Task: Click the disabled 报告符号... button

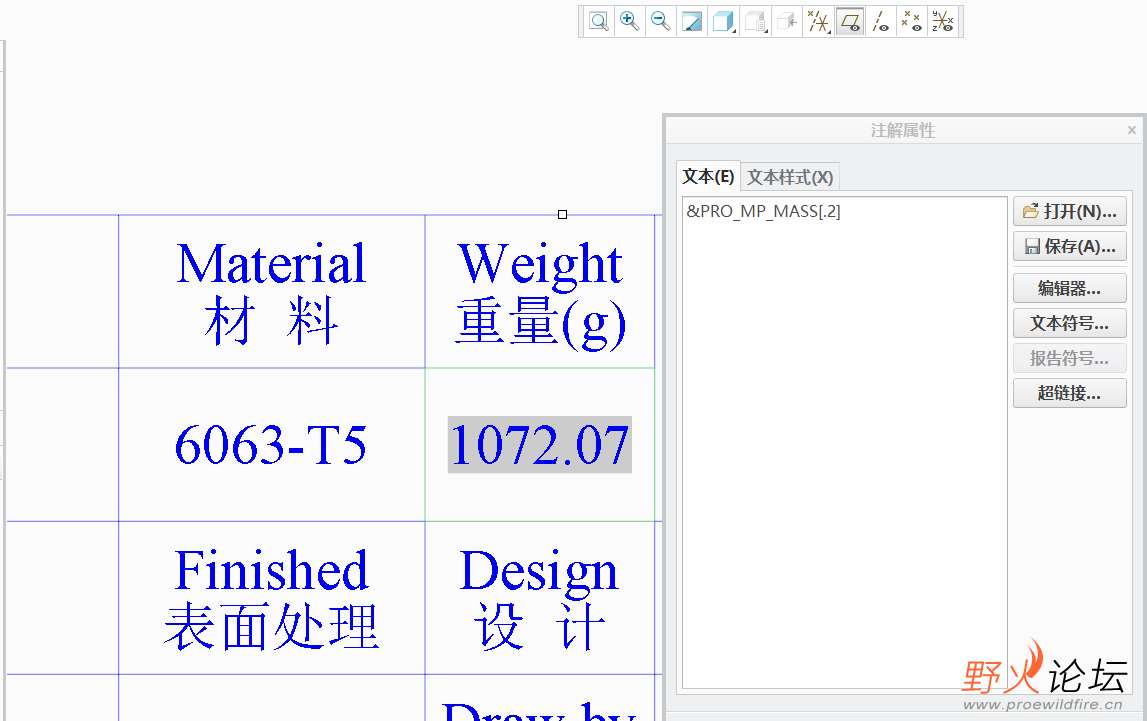Action: [x=1069, y=358]
